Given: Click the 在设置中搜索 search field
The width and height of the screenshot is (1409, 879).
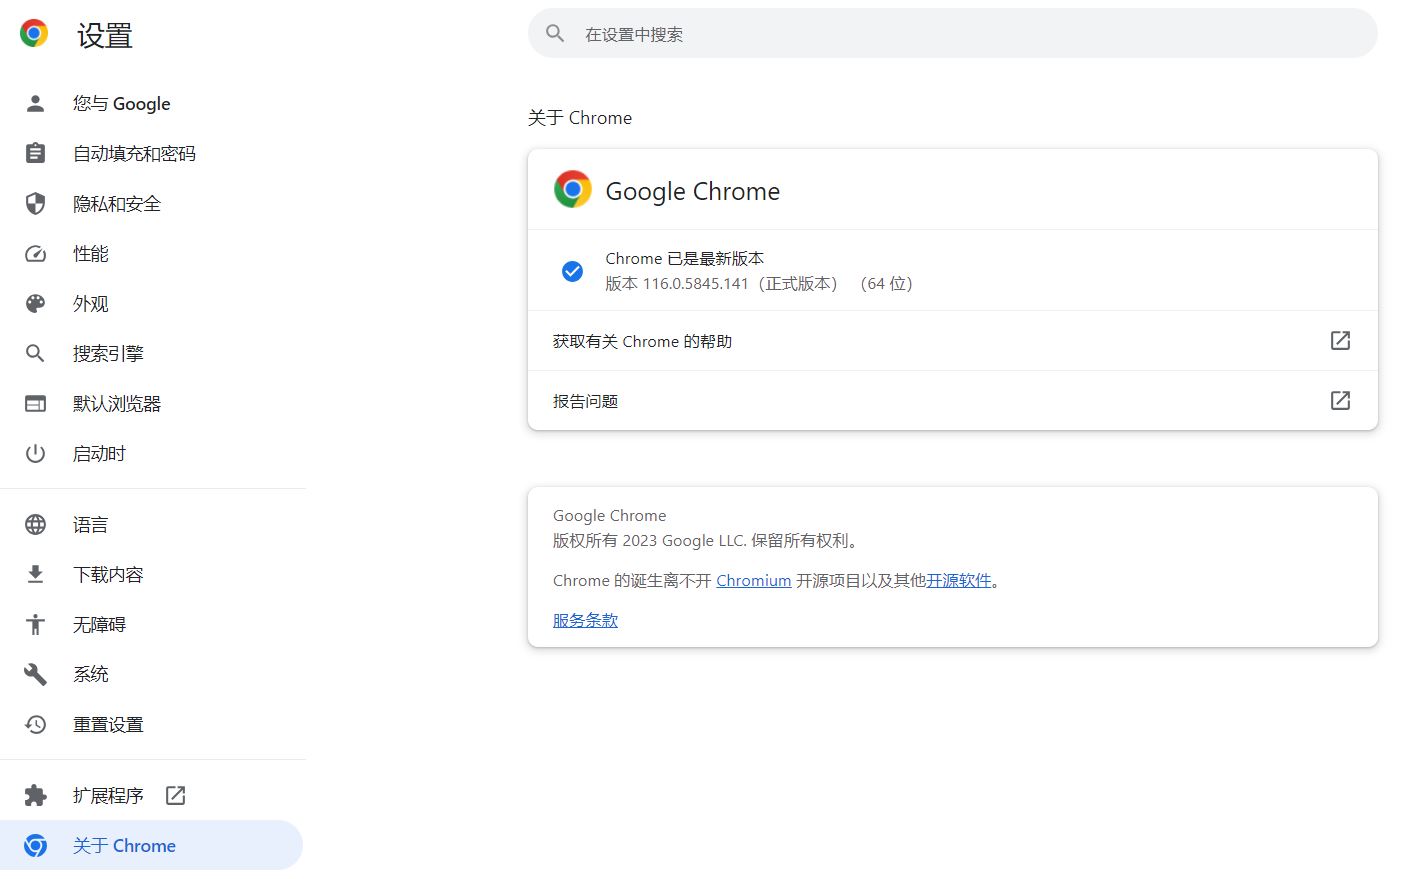Looking at the screenshot, I should 952,33.
